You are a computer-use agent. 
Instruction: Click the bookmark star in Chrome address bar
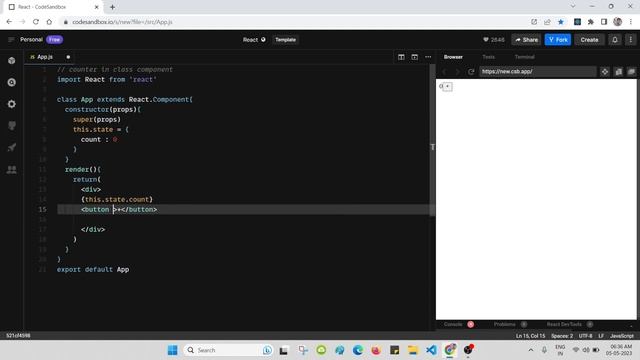pyautogui.click(x=561, y=22)
